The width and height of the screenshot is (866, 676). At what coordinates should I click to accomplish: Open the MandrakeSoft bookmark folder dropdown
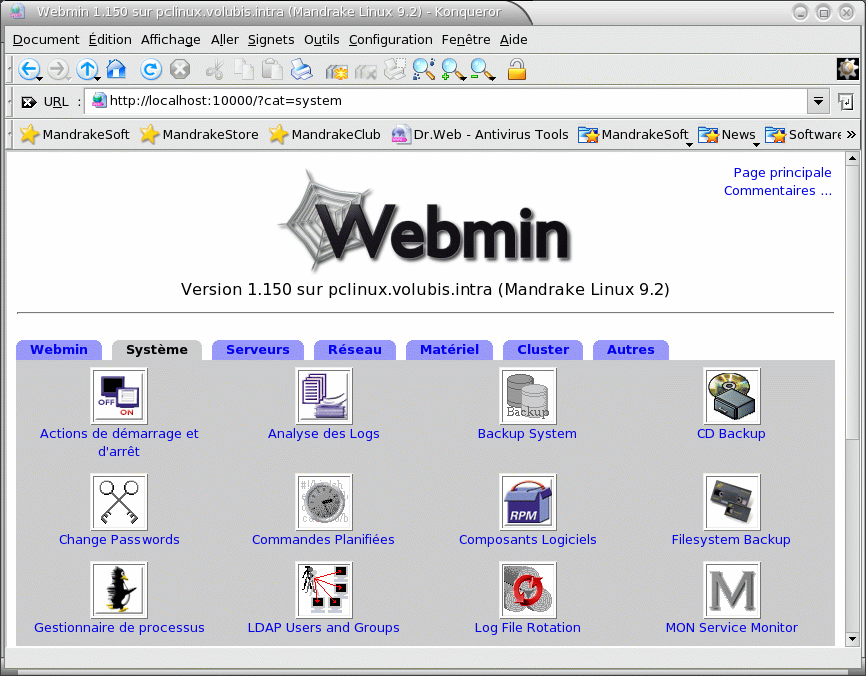tap(635, 135)
